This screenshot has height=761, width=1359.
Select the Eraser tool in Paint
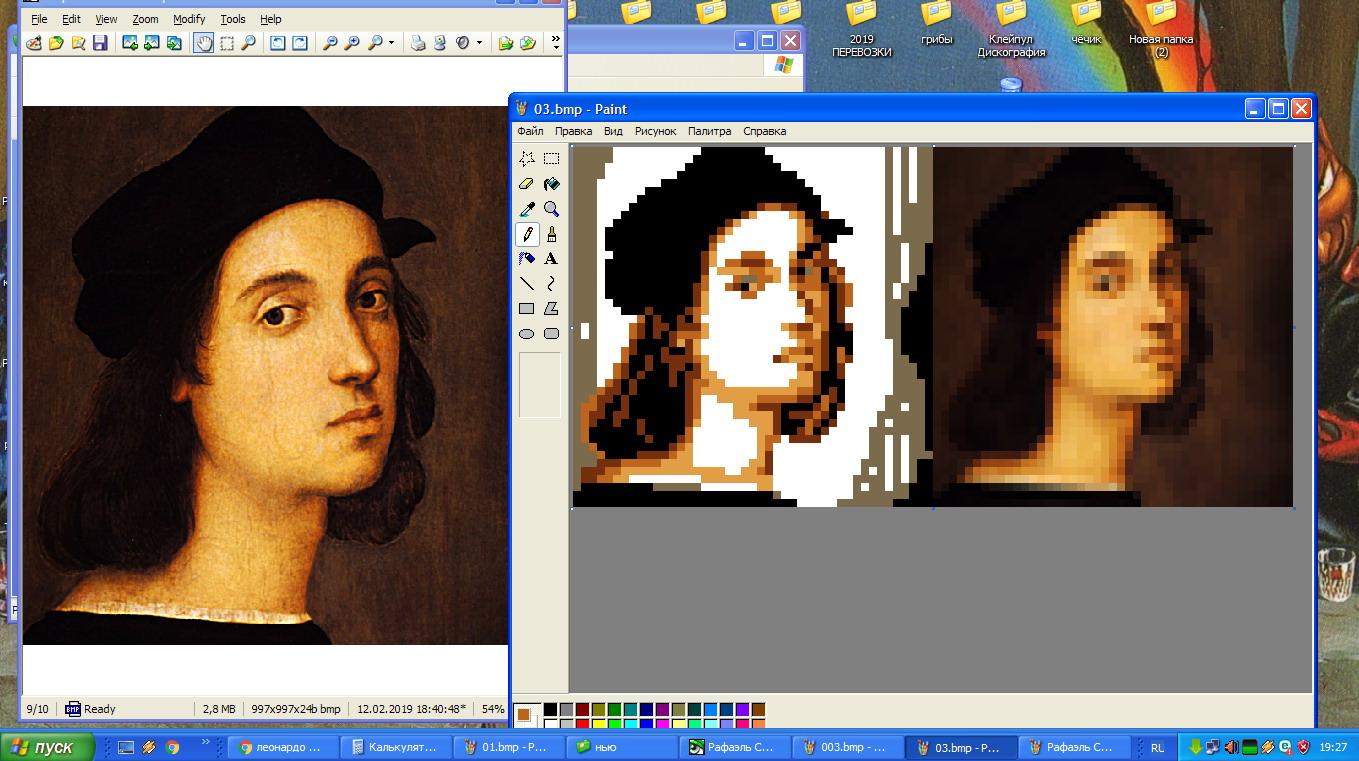click(527, 184)
